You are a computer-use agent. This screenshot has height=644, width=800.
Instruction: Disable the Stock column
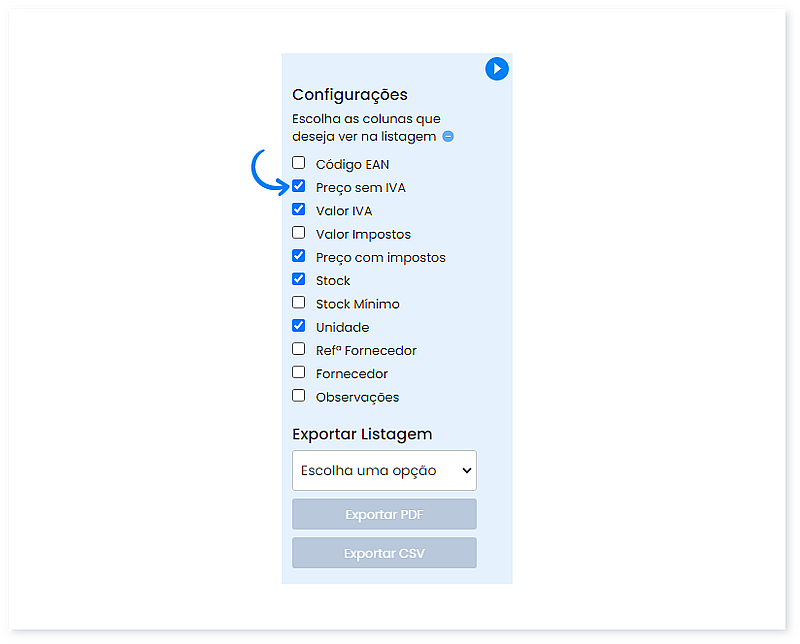point(298,279)
